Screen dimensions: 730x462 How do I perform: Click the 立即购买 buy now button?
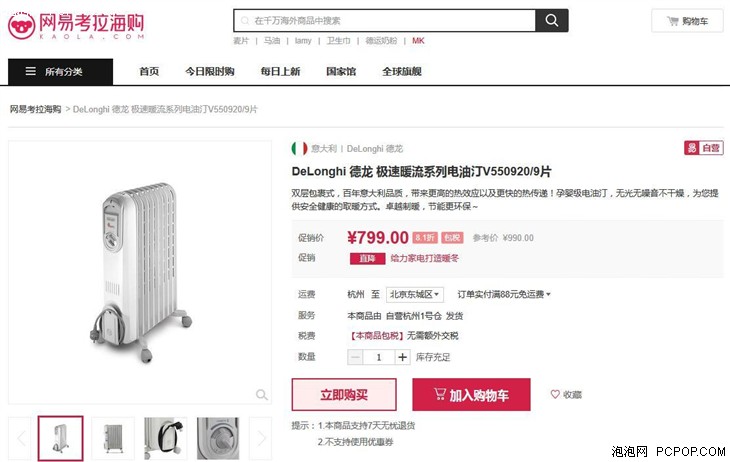coord(344,394)
